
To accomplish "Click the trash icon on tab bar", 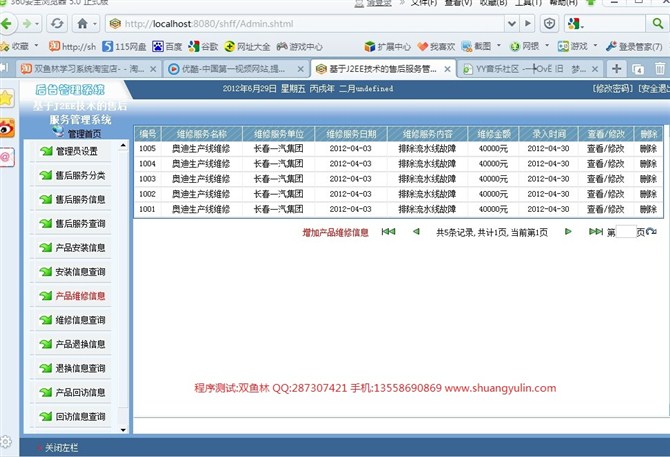I will click(x=660, y=68).
